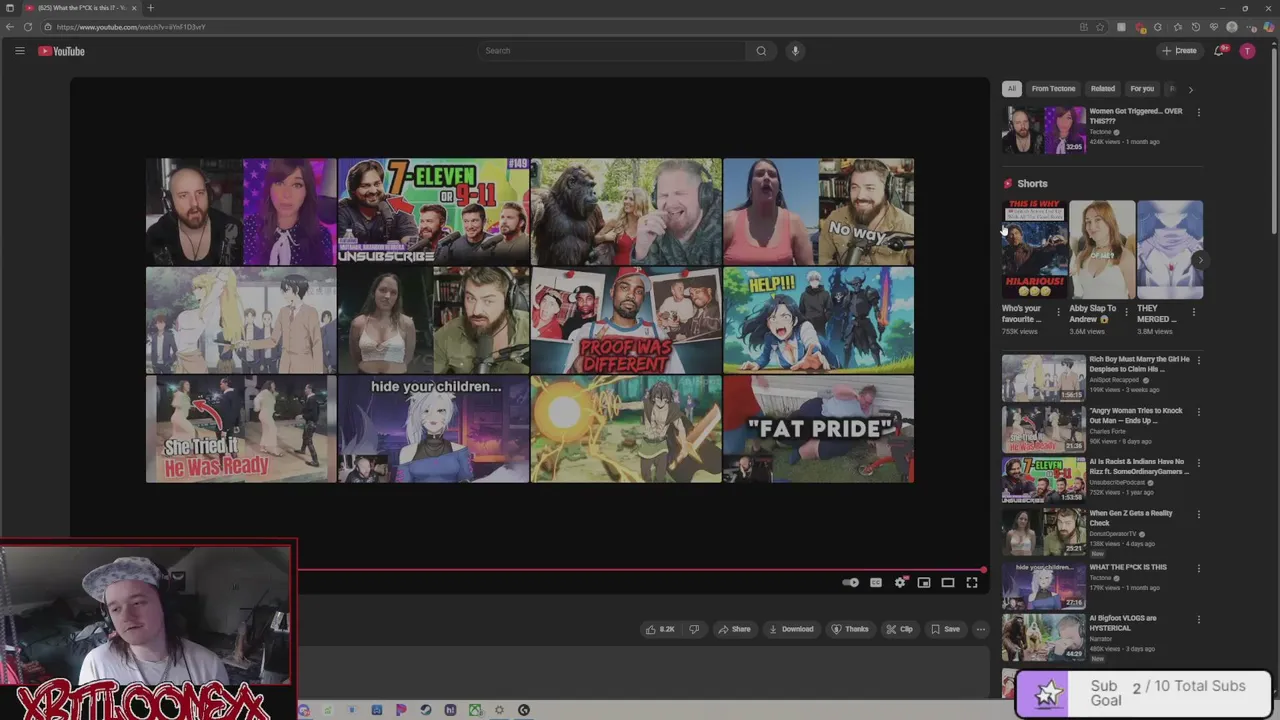Open the Copilot icon in browser toolbar
The height and width of the screenshot is (720, 1280).
(1269, 27)
